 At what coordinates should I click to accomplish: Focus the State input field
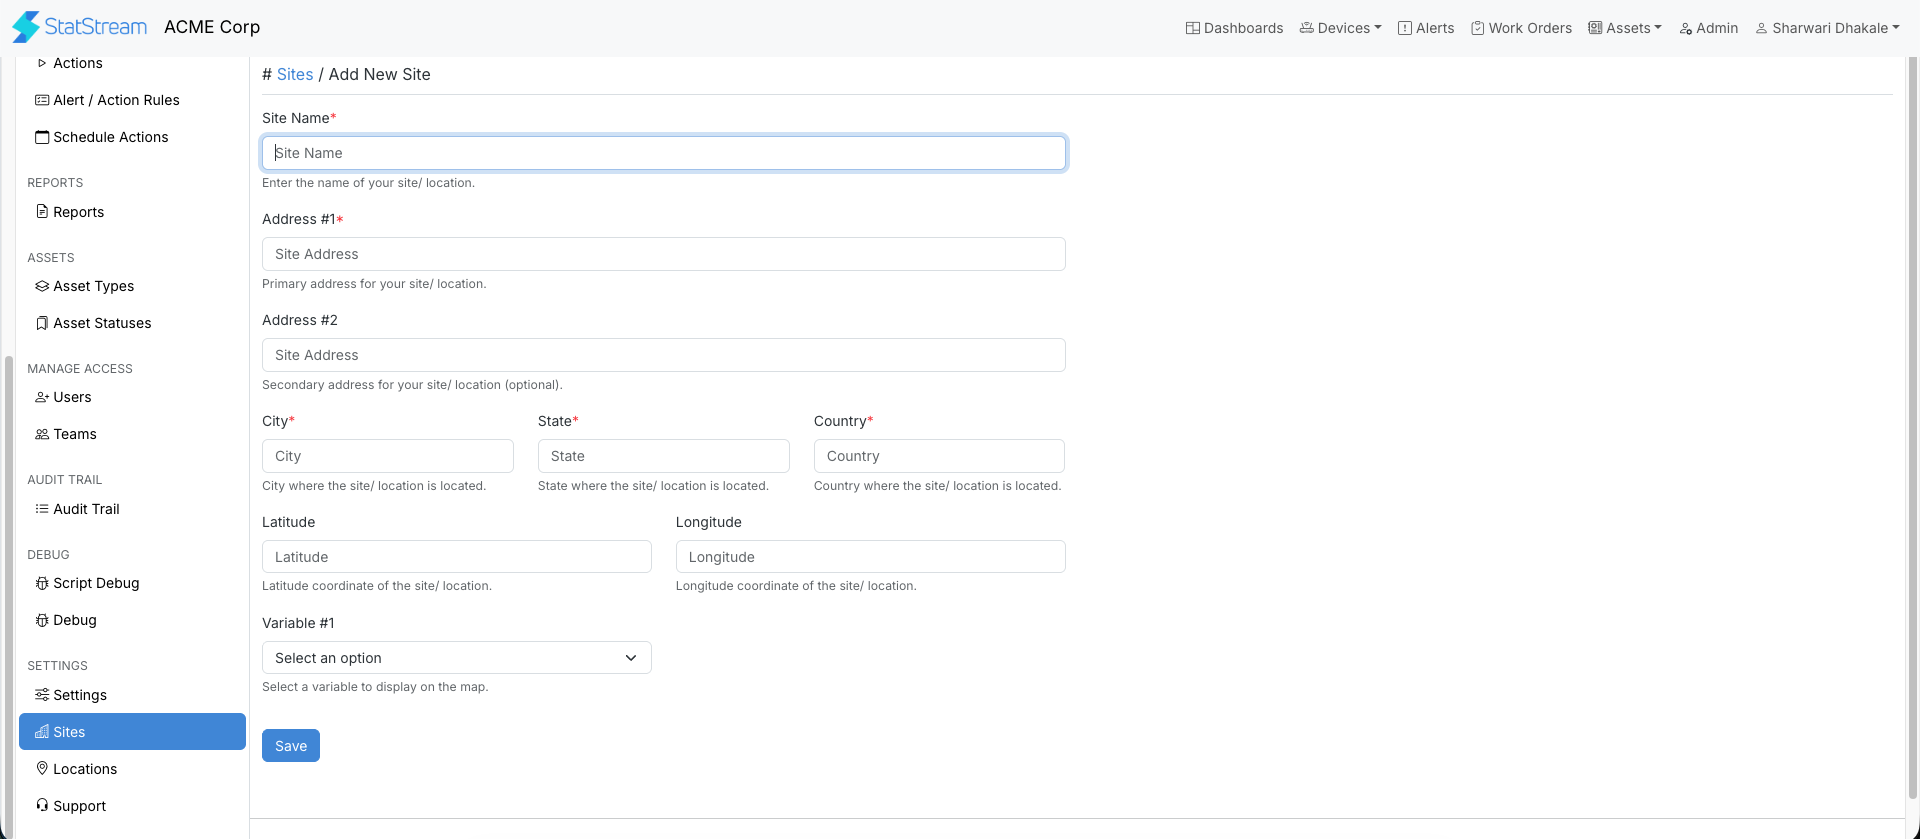[x=664, y=456]
